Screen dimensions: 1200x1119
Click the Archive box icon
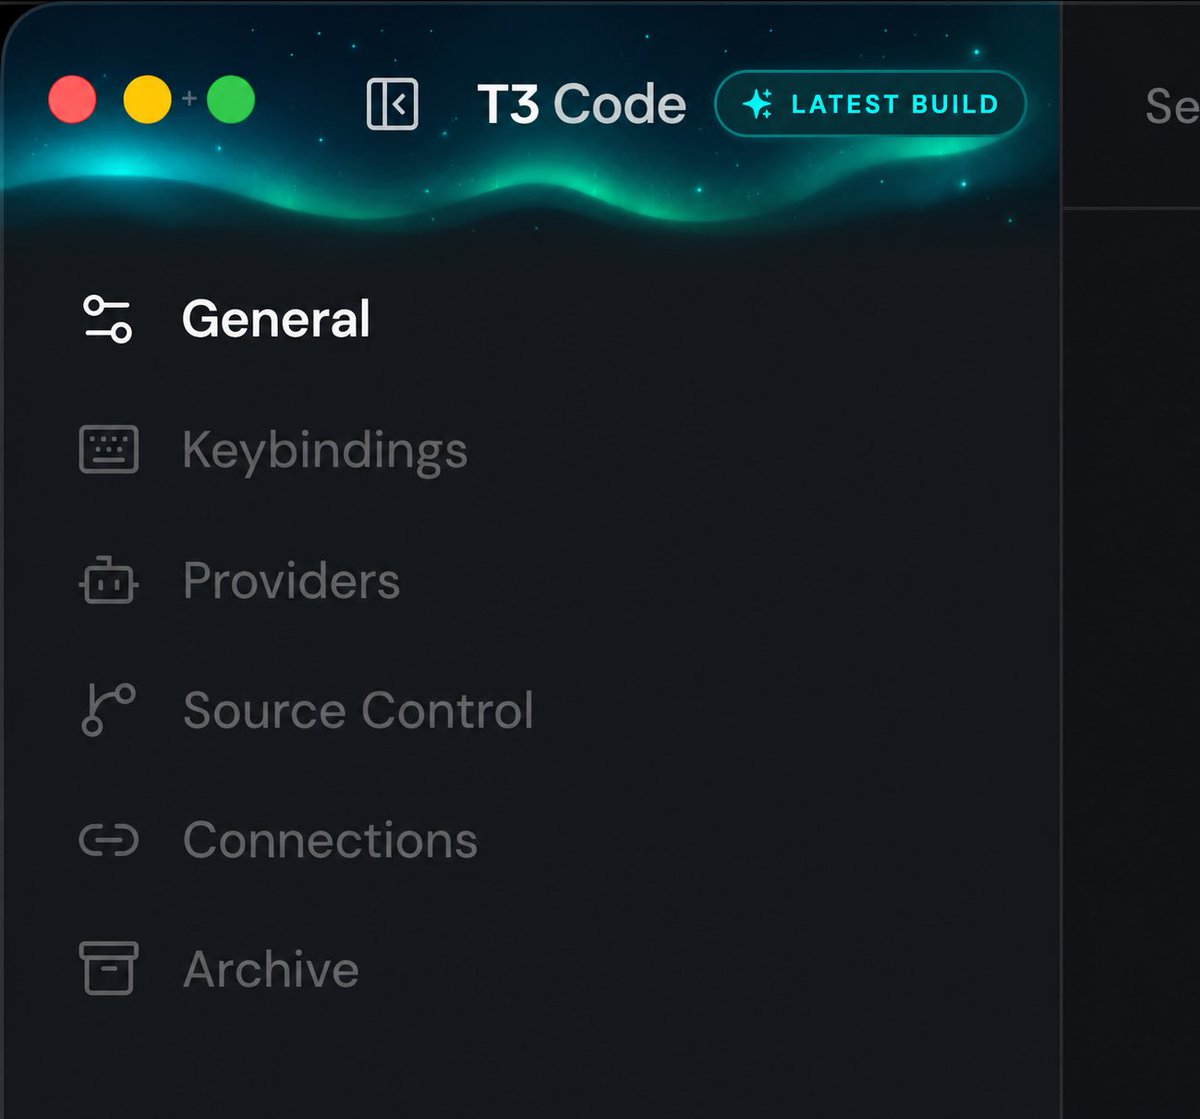click(x=108, y=968)
